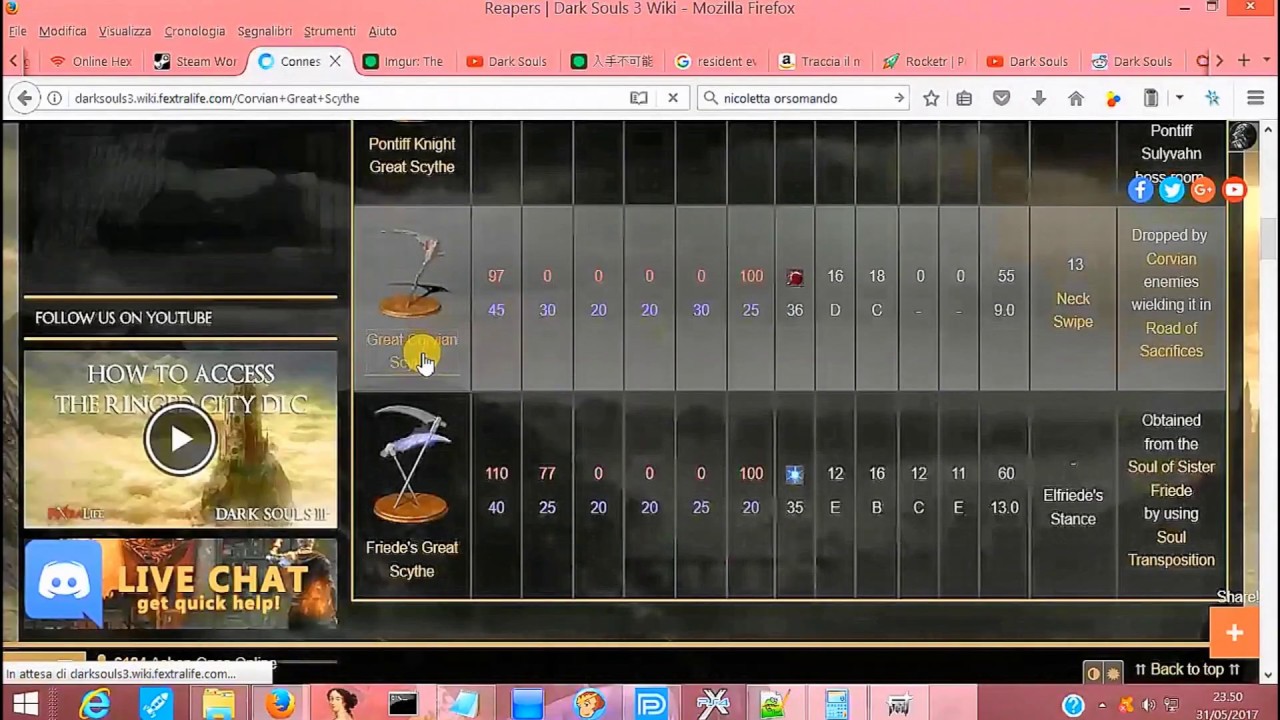Click the frost icon in Friede's row
Image resolution: width=1280 pixels, height=720 pixels.
pos(795,475)
